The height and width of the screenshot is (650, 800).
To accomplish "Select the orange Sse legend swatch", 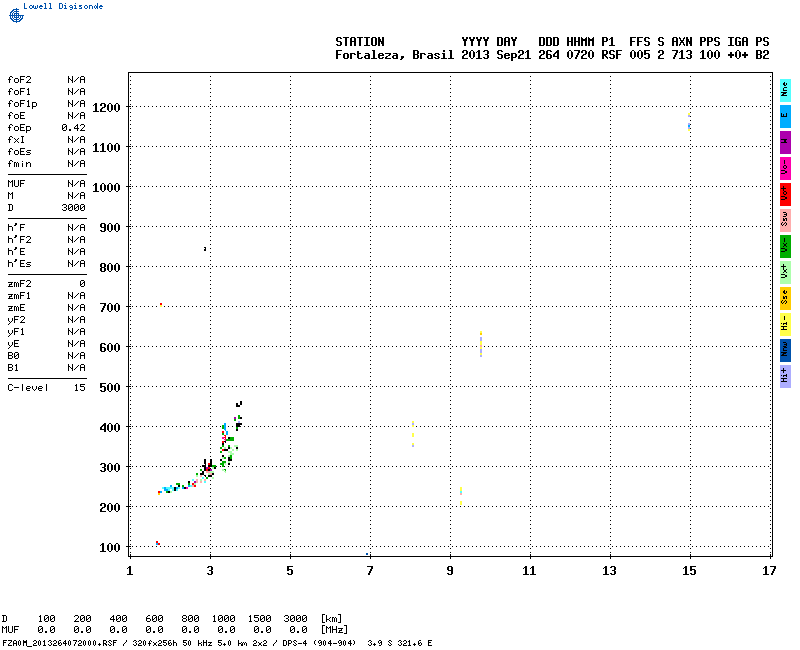I will 785,299.
